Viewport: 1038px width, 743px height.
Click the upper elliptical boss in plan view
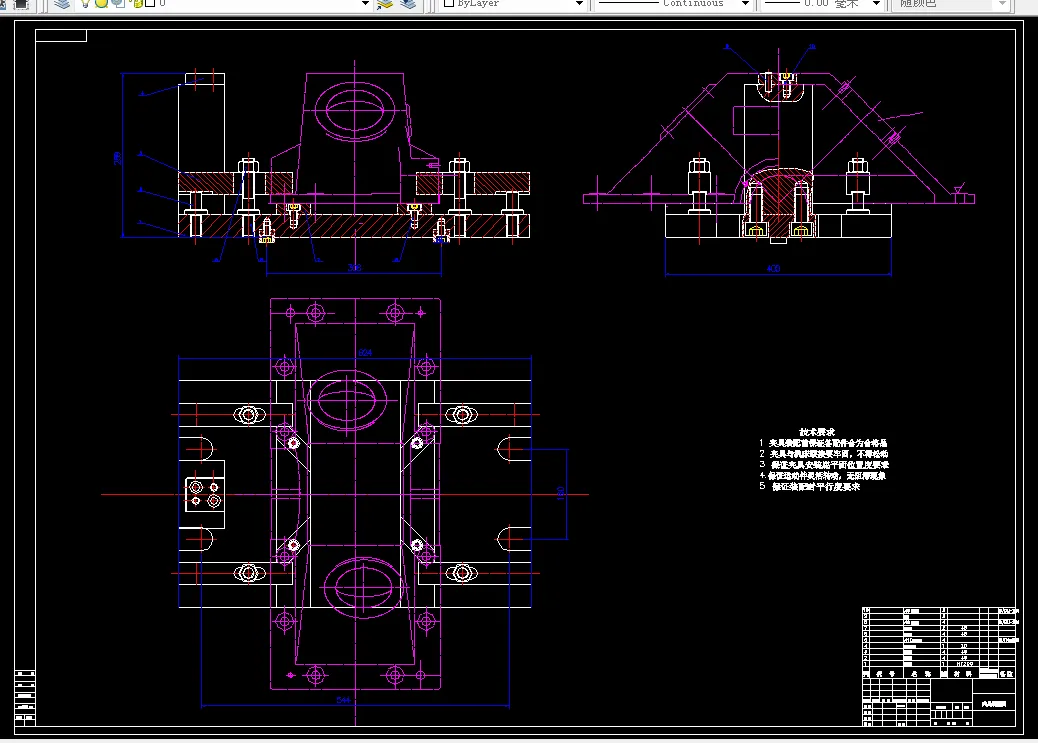point(348,400)
